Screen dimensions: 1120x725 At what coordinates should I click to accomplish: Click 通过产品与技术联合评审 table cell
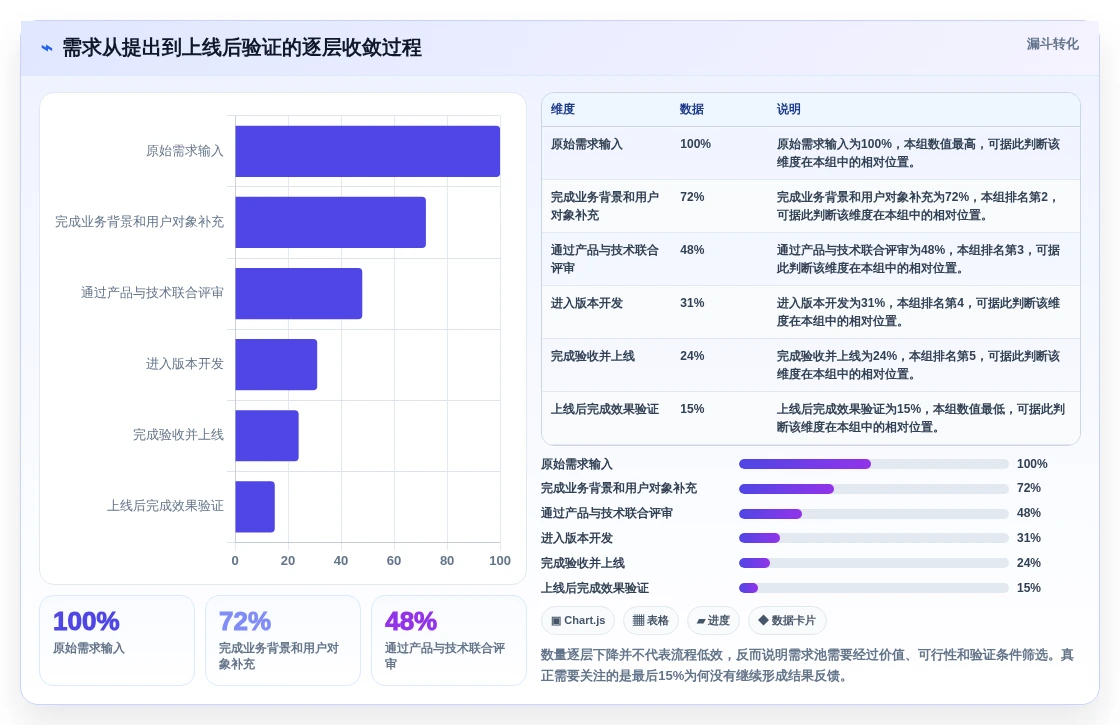pyautogui.click(x=604, y=259)
